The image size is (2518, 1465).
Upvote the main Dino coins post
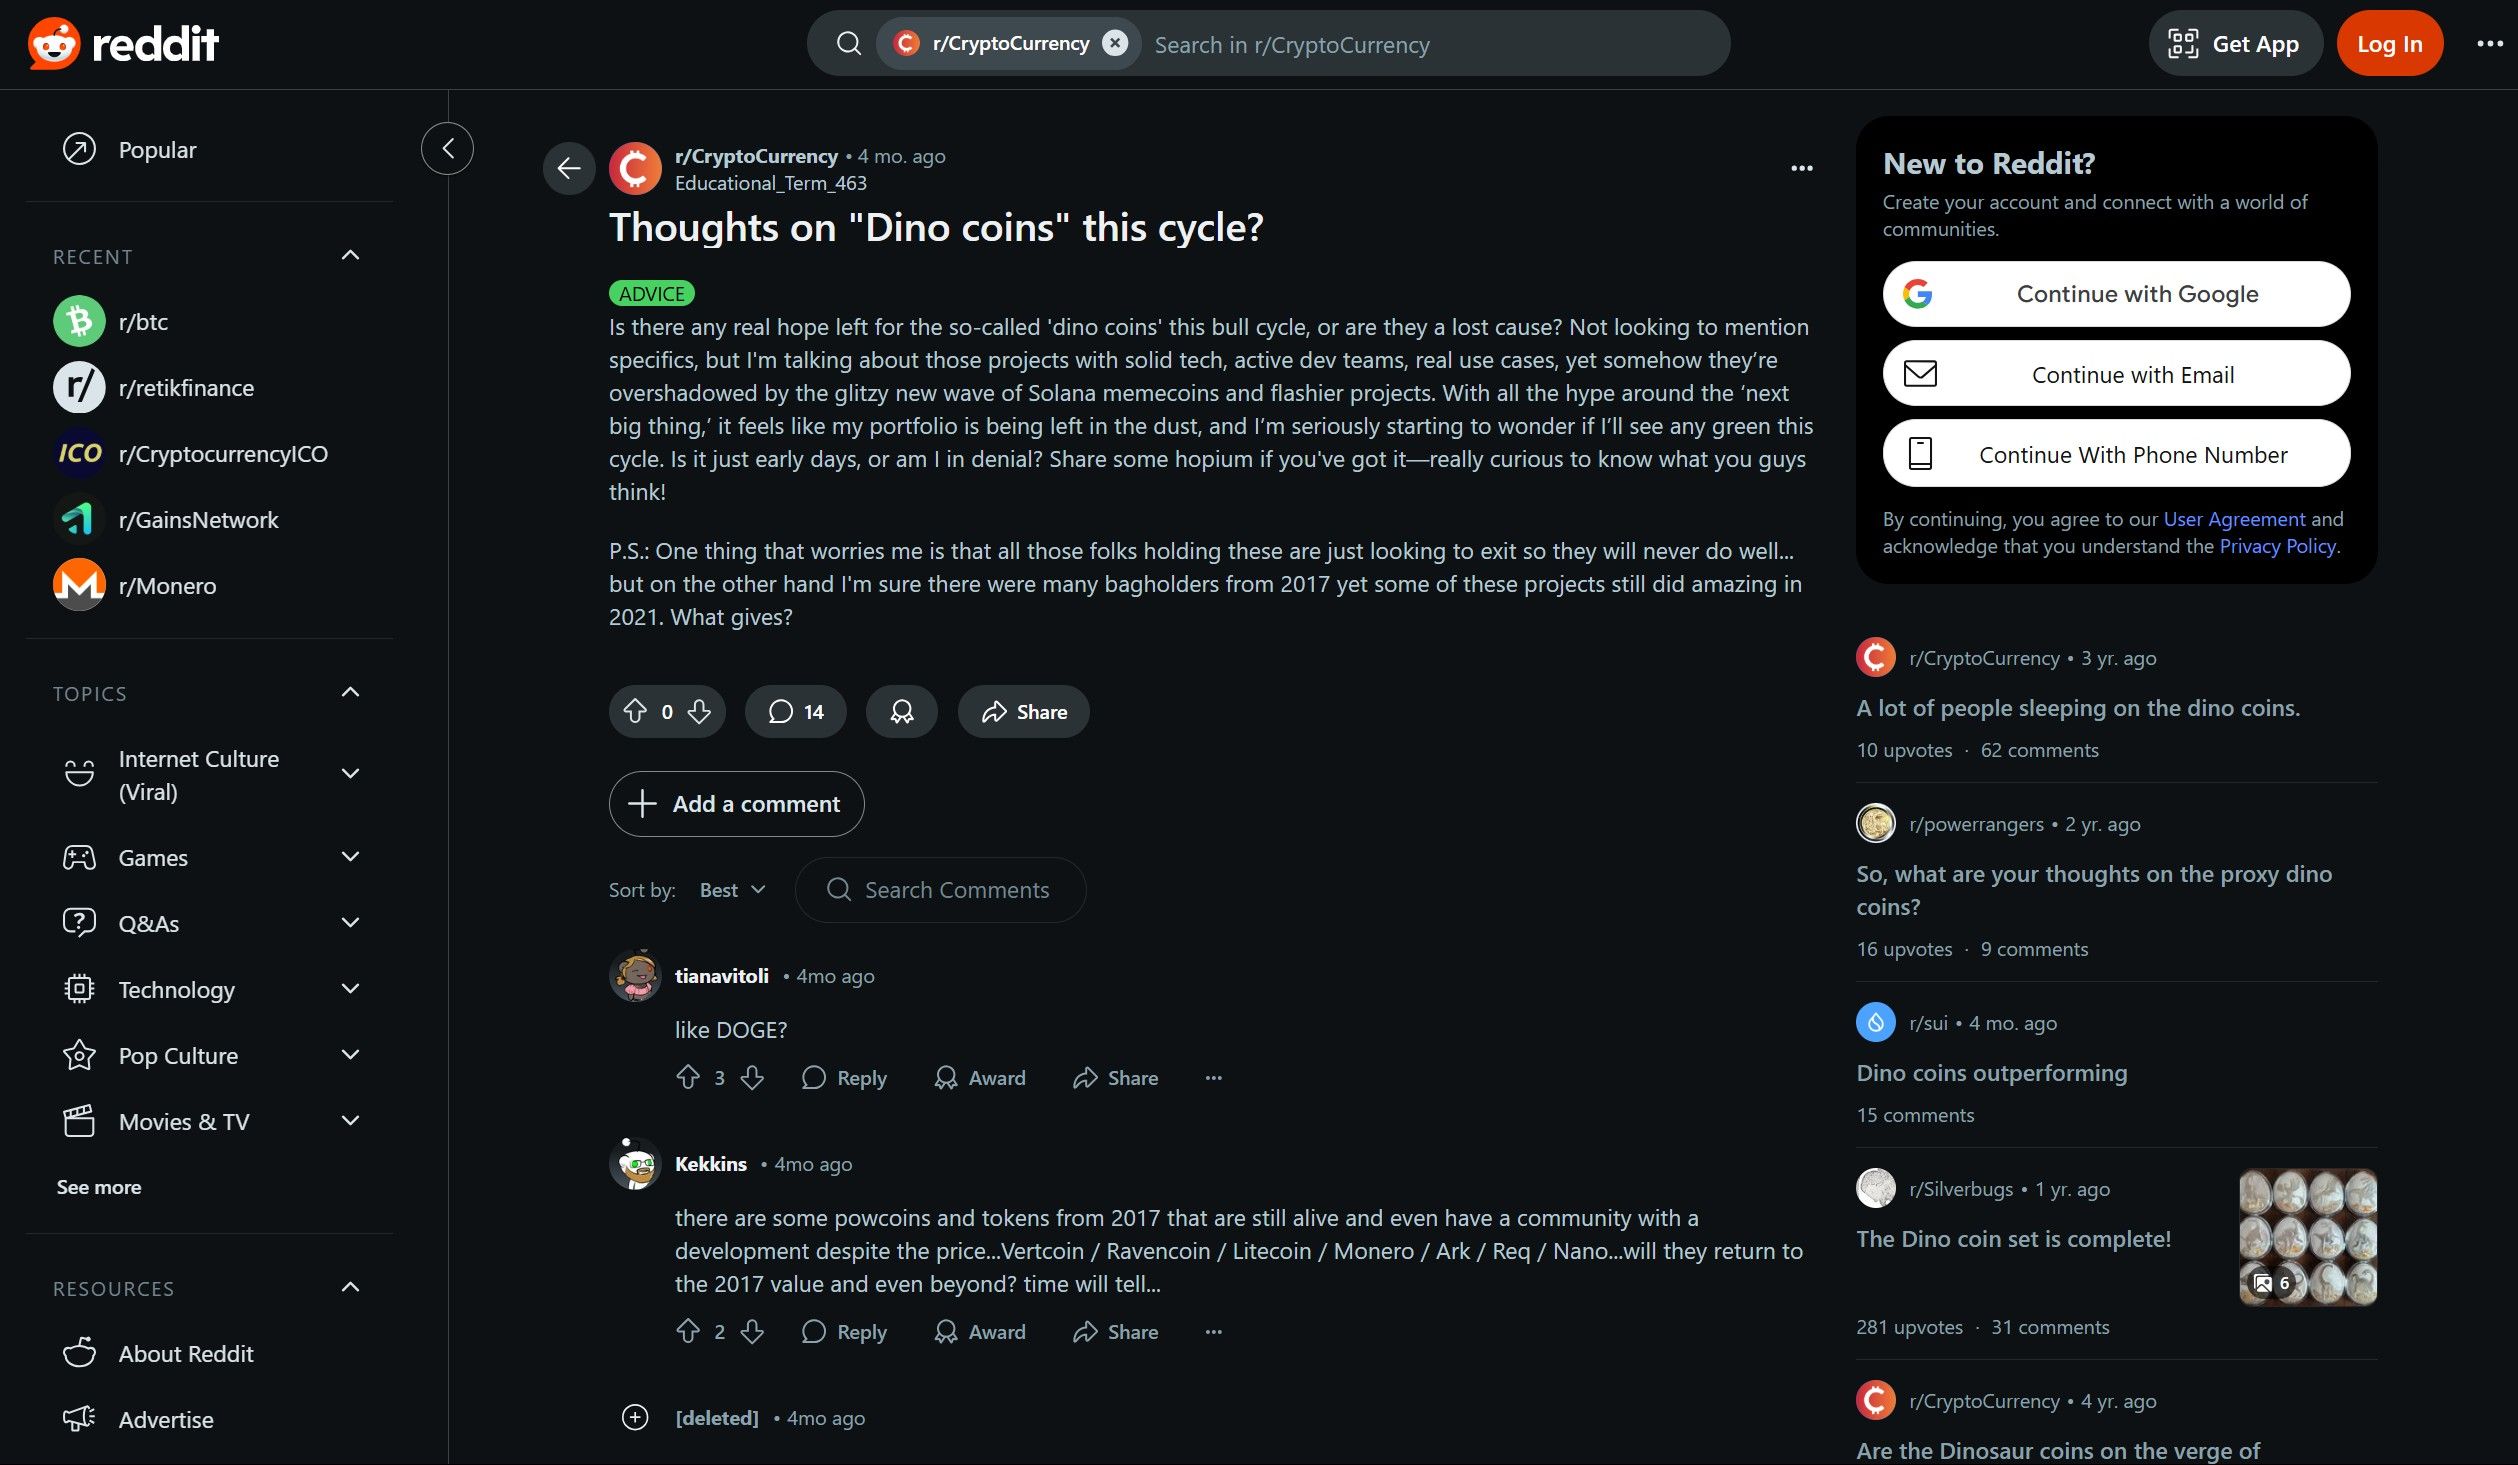(x=635, y=711)
